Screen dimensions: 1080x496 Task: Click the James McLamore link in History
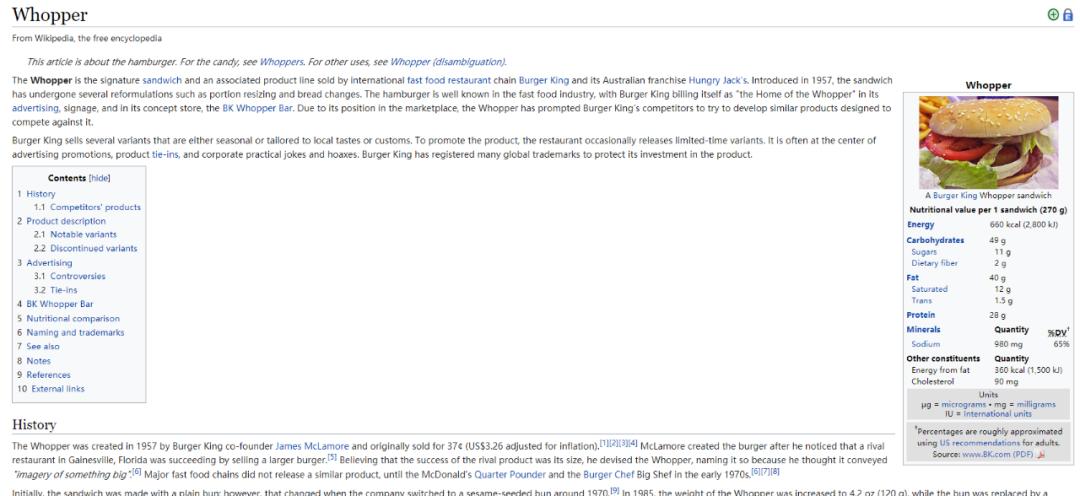[x=311, y=446]
